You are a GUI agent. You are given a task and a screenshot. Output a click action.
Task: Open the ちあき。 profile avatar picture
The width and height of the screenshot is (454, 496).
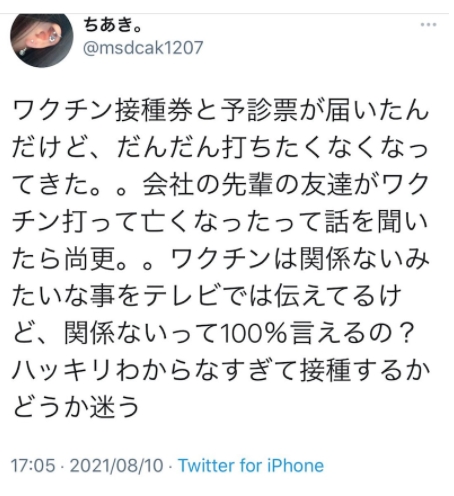pos(42,39)
